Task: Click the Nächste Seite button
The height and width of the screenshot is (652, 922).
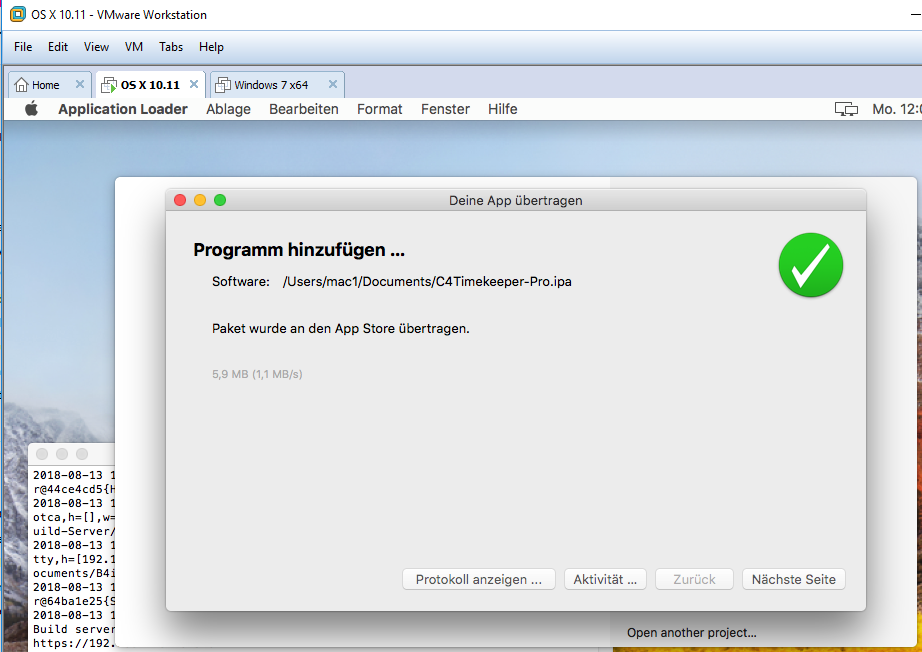Action: click(x=793, y=579)
